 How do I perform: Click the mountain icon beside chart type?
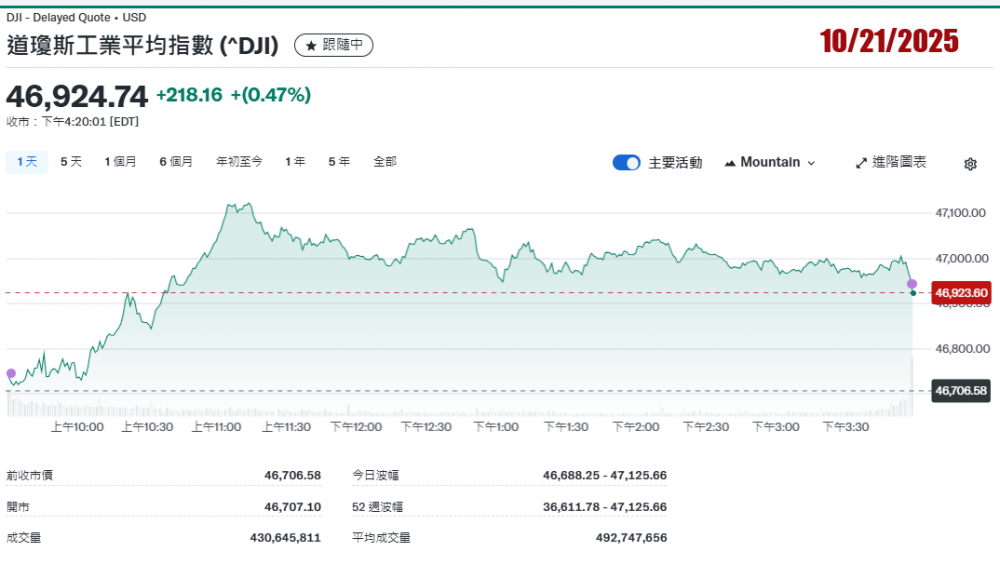tap(729, 163)
